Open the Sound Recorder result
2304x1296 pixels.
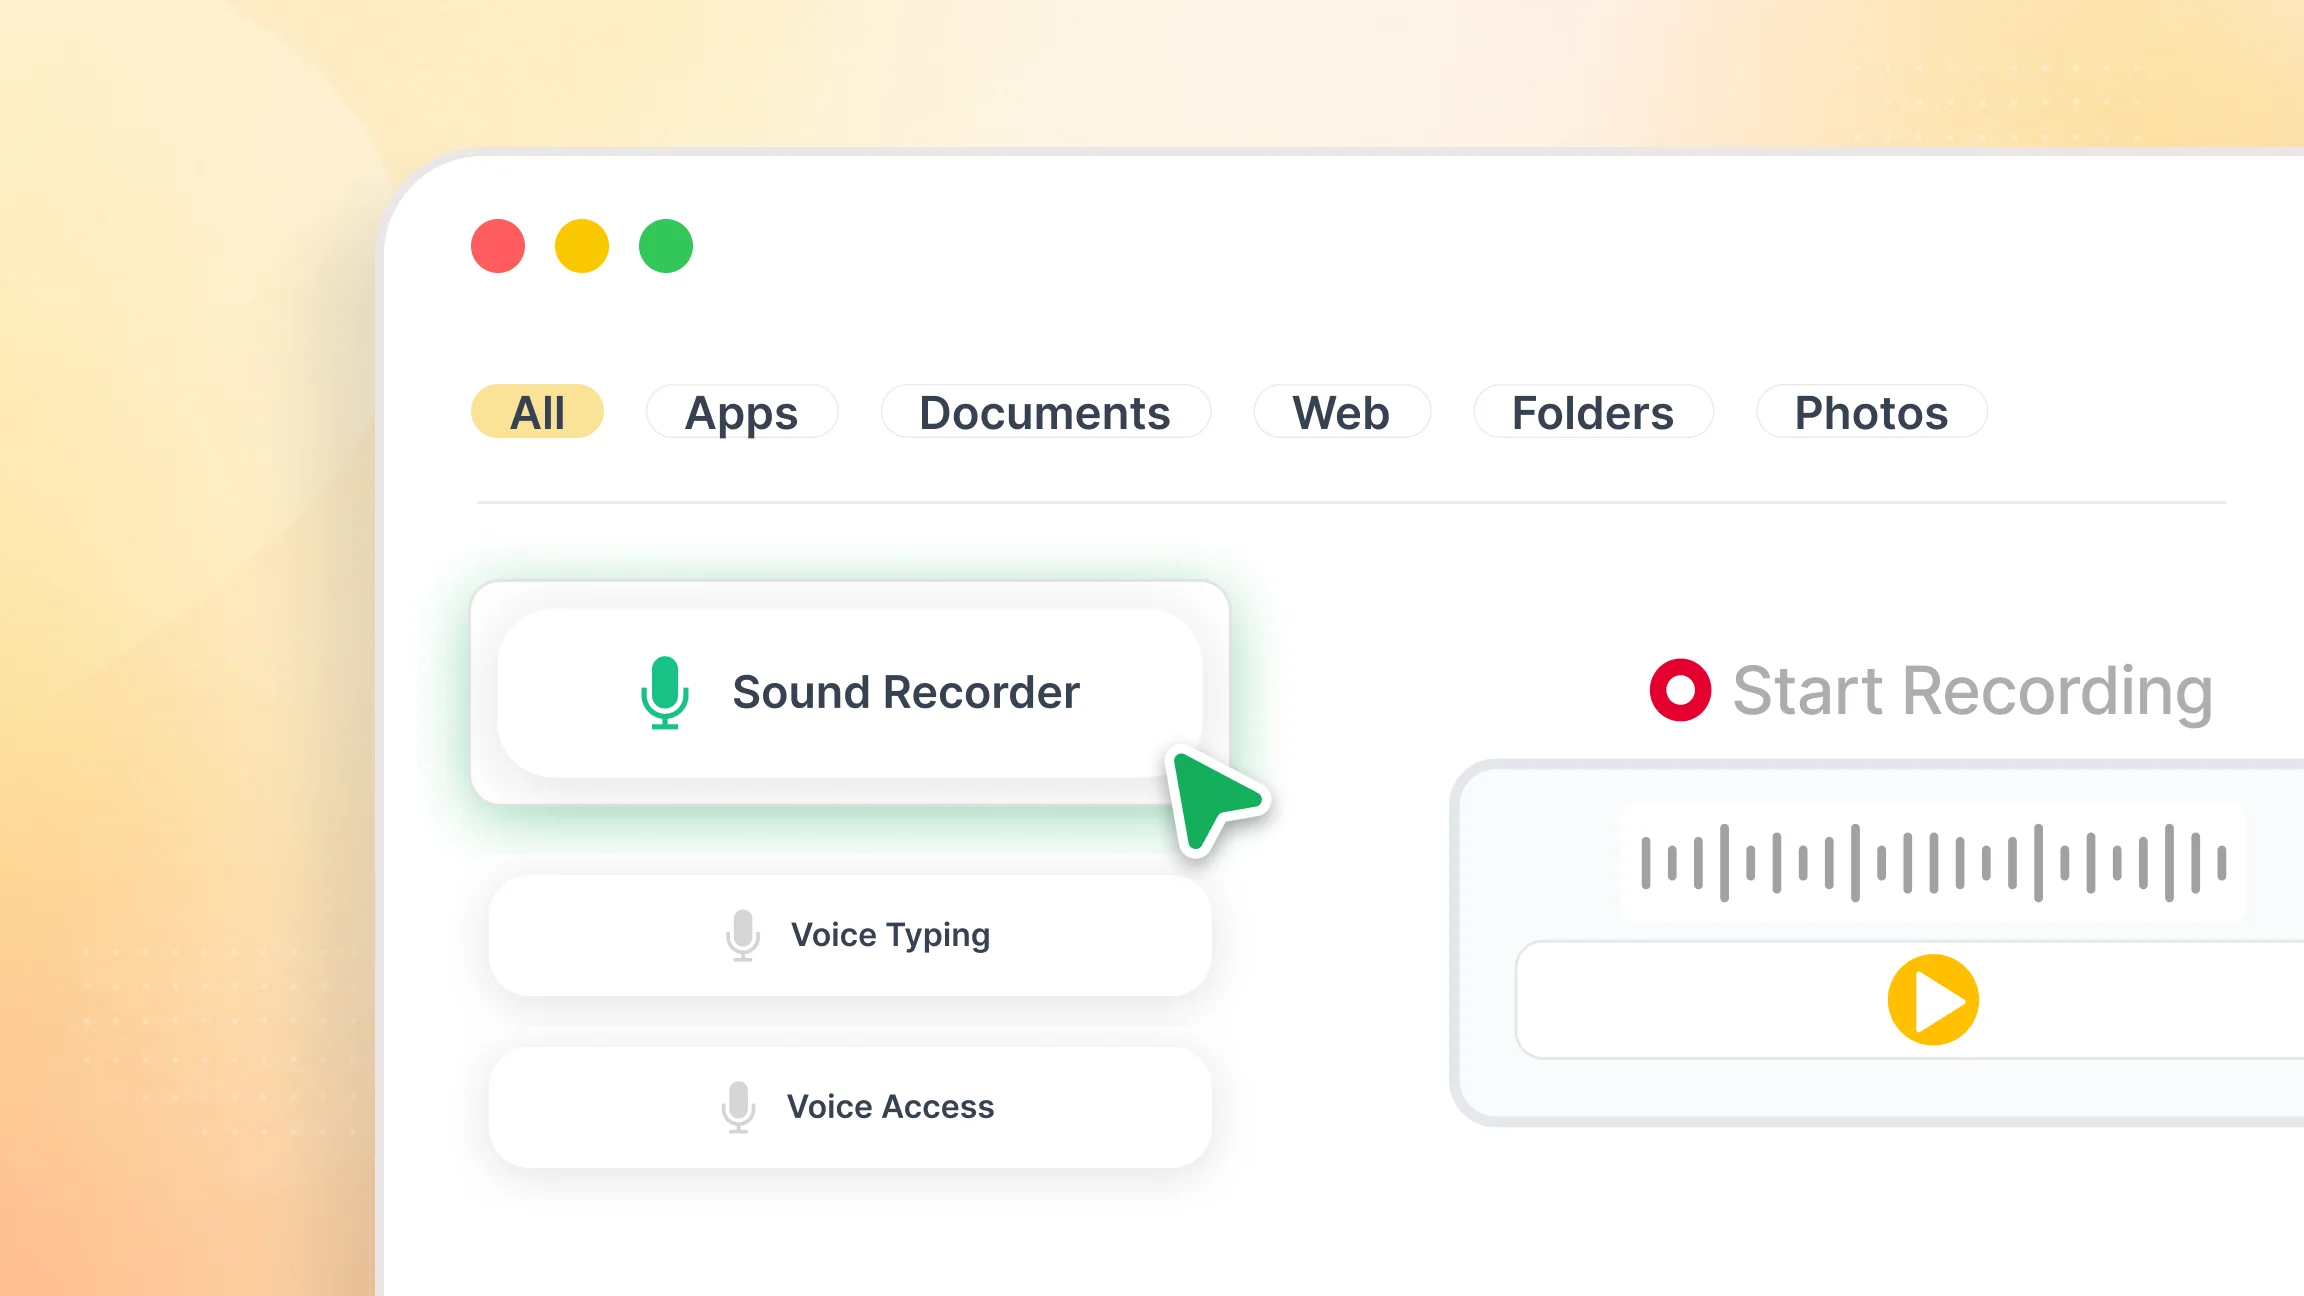850,692
